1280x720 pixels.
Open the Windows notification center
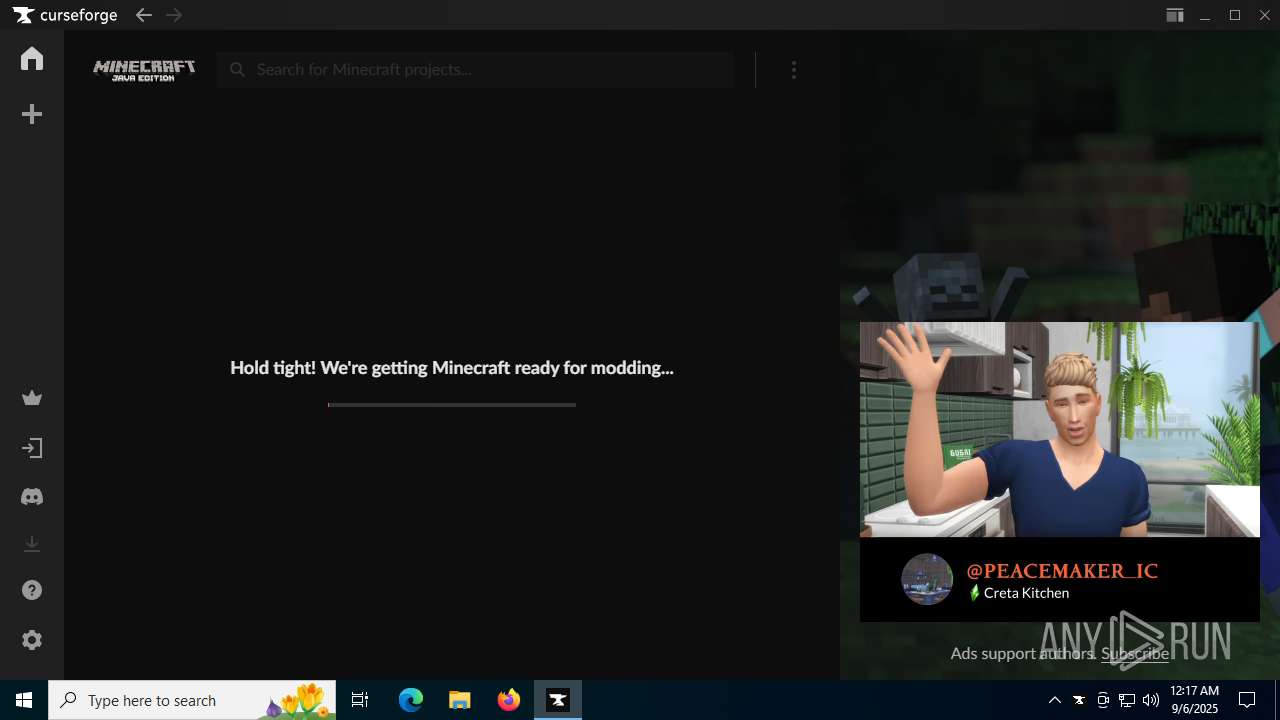pos(1247,700)
